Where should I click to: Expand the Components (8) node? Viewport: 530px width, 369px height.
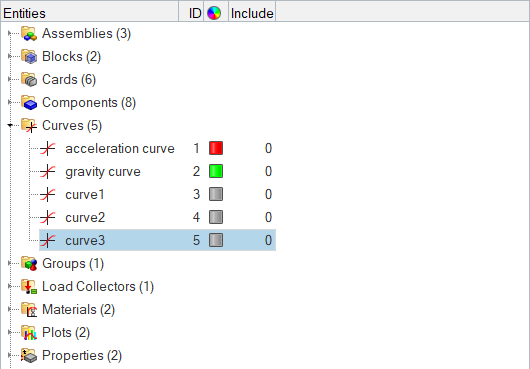(x=10, y=102)
